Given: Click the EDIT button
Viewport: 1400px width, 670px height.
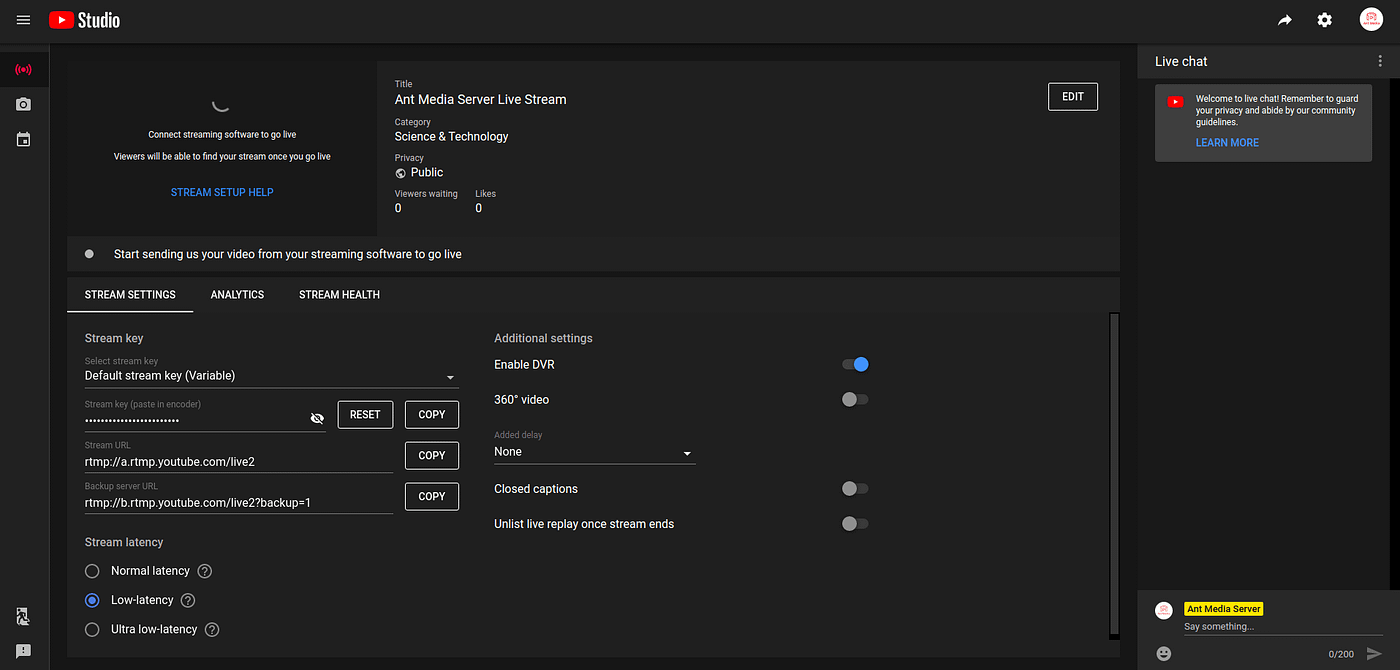Looking at the screenshot, I should pyautogui.click(x=1073, y=97).
